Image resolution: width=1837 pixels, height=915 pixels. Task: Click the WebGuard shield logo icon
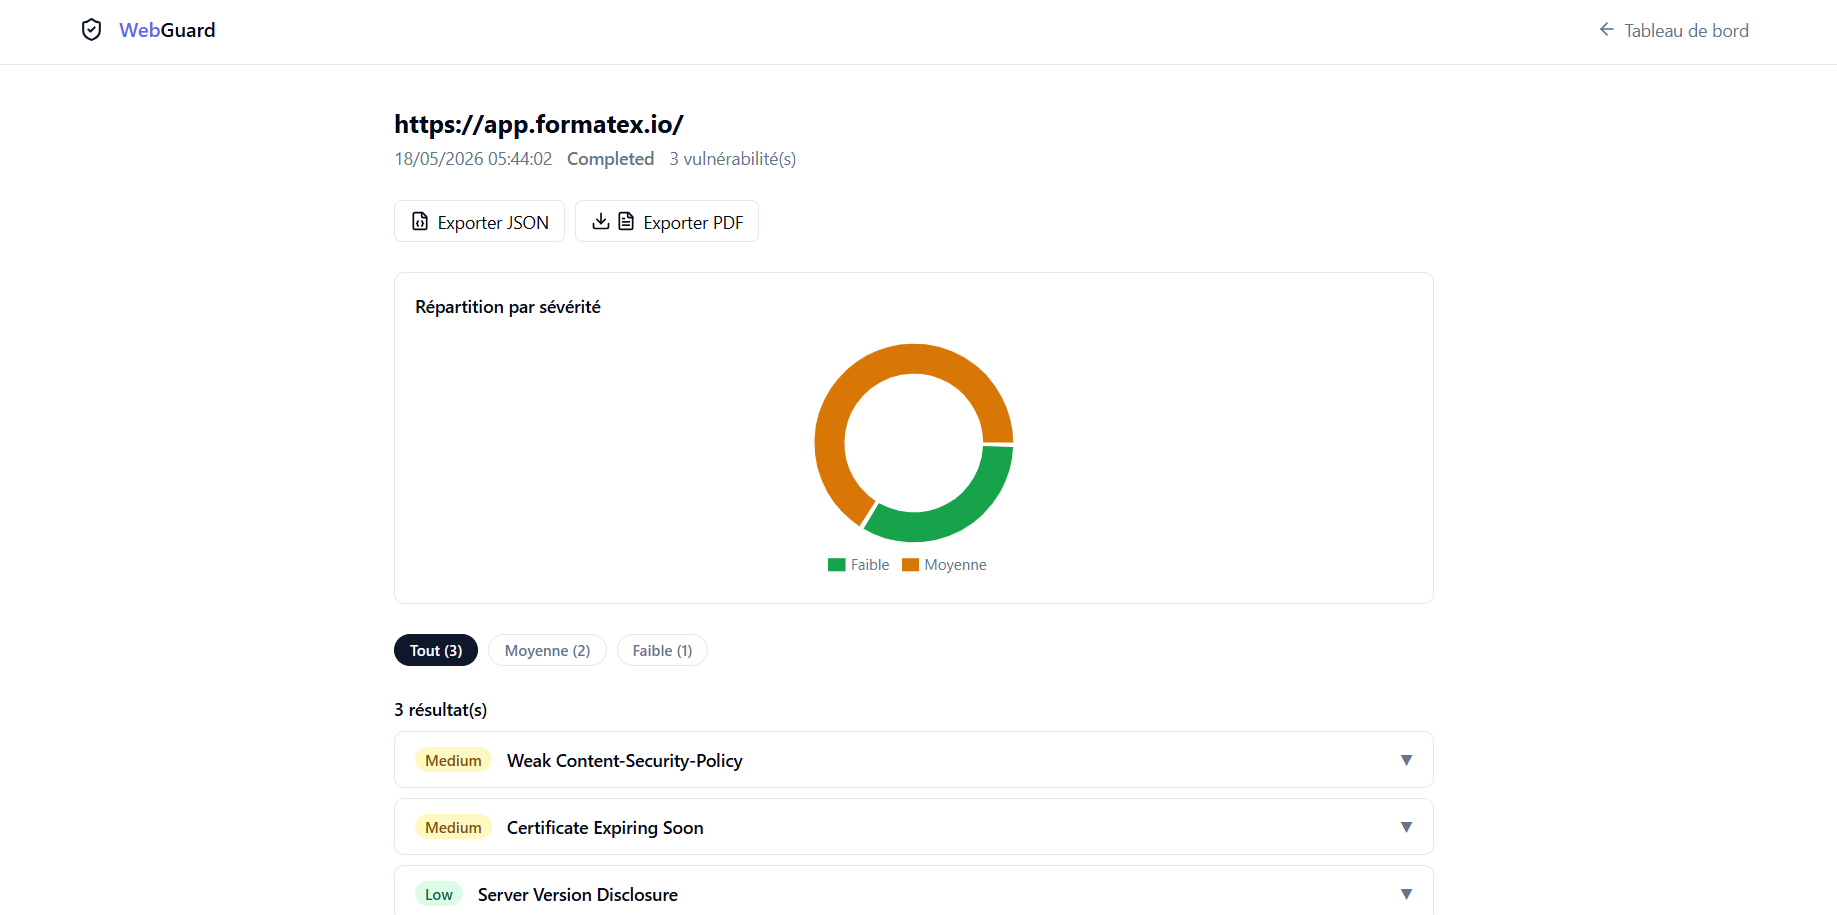(x=91, y=30)
